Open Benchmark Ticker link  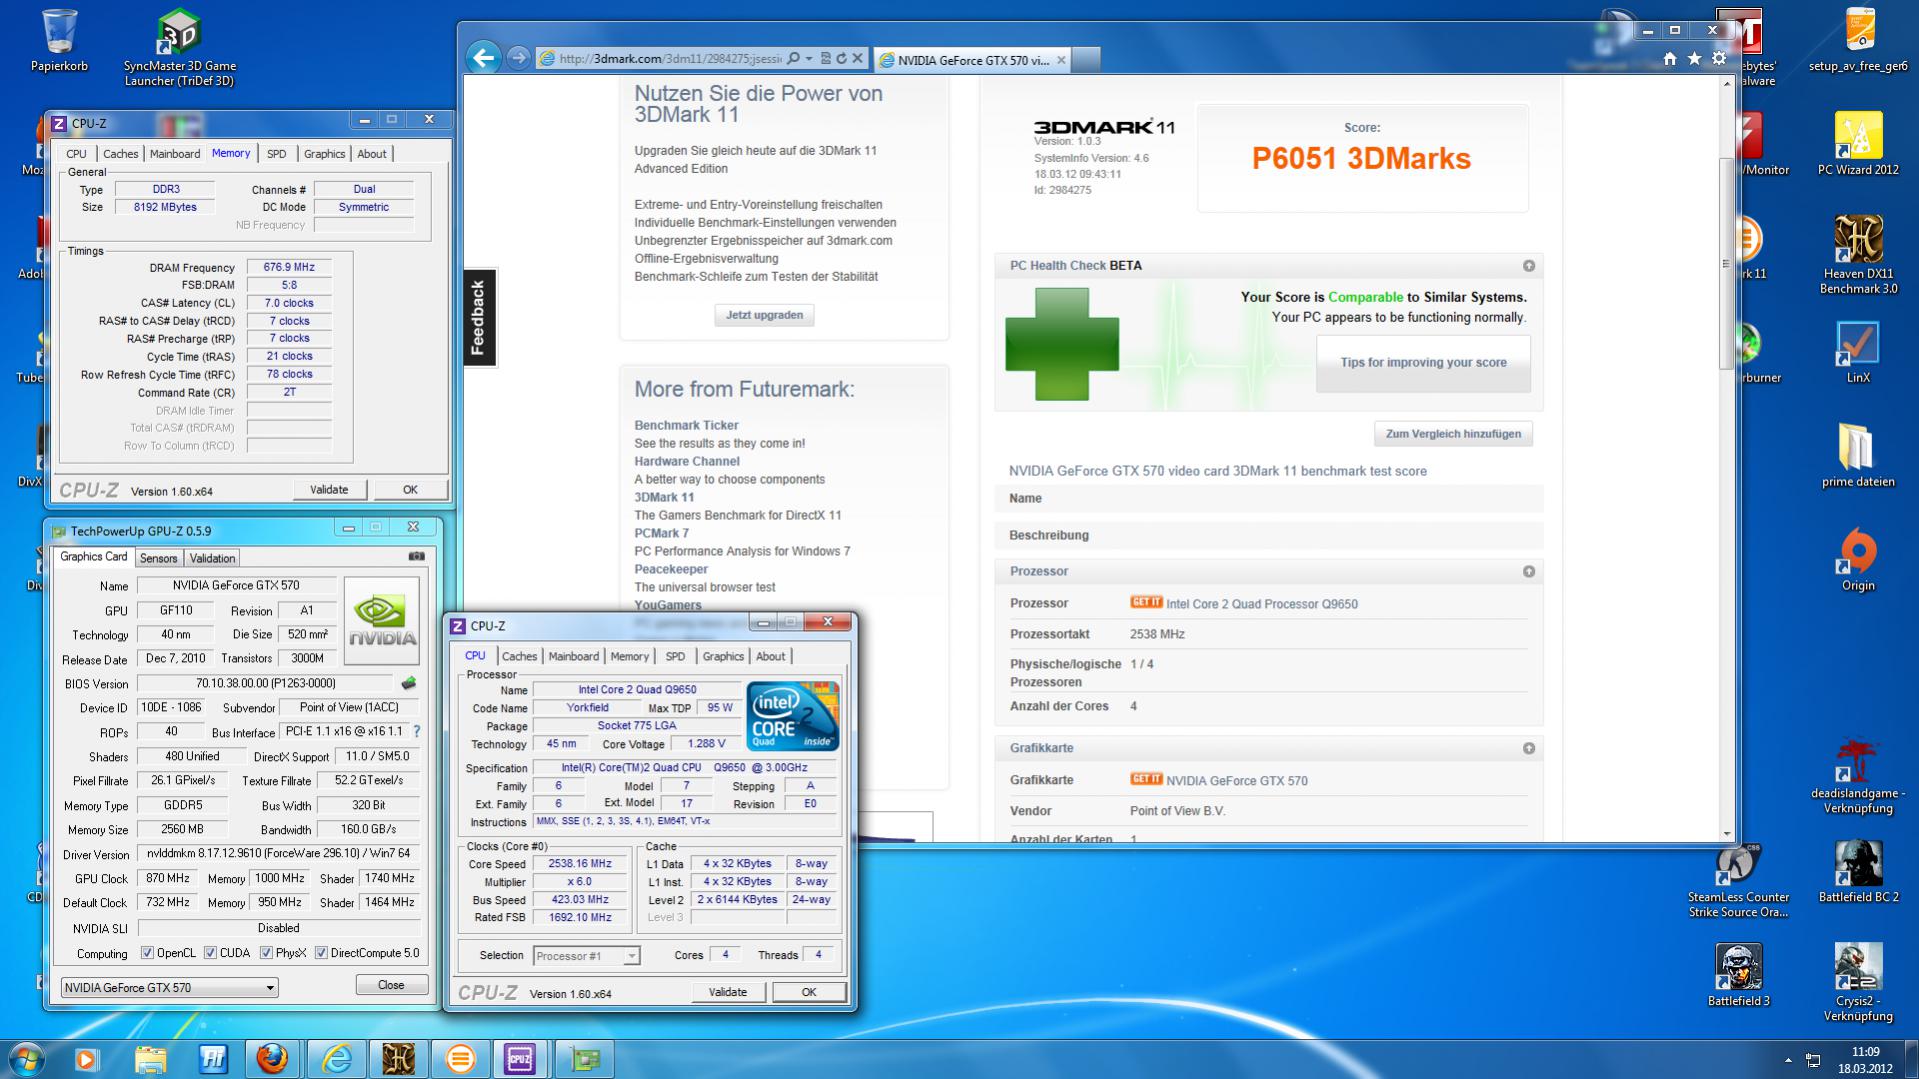point(686,425)
